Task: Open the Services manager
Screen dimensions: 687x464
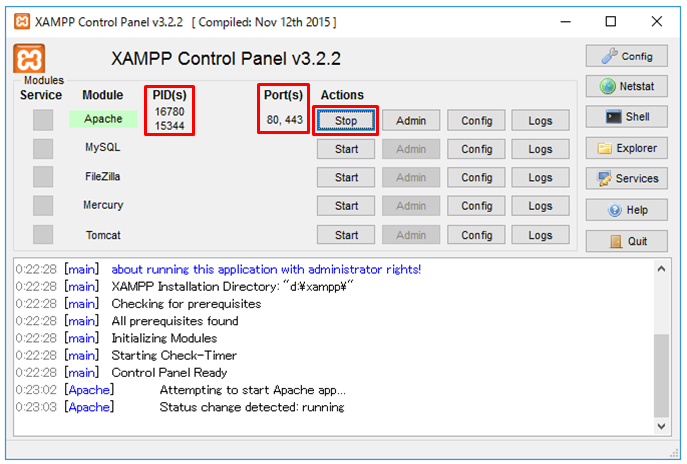Action: click(626, 179)
